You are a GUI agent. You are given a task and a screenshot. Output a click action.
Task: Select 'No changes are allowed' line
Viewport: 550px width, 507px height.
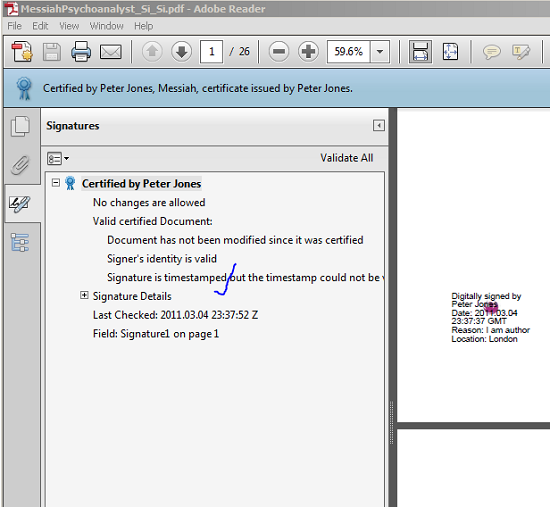pos(149,202)
